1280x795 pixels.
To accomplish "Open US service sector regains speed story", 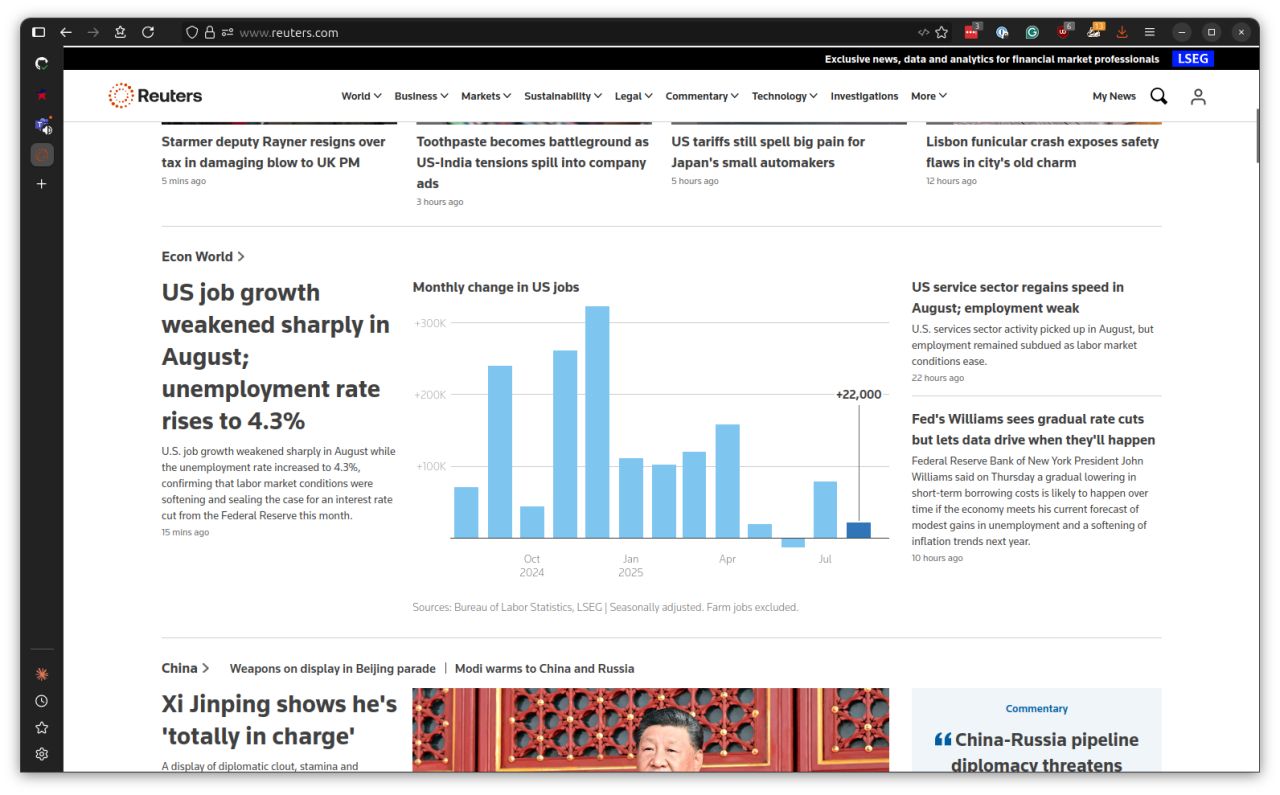I will 1017,297.
